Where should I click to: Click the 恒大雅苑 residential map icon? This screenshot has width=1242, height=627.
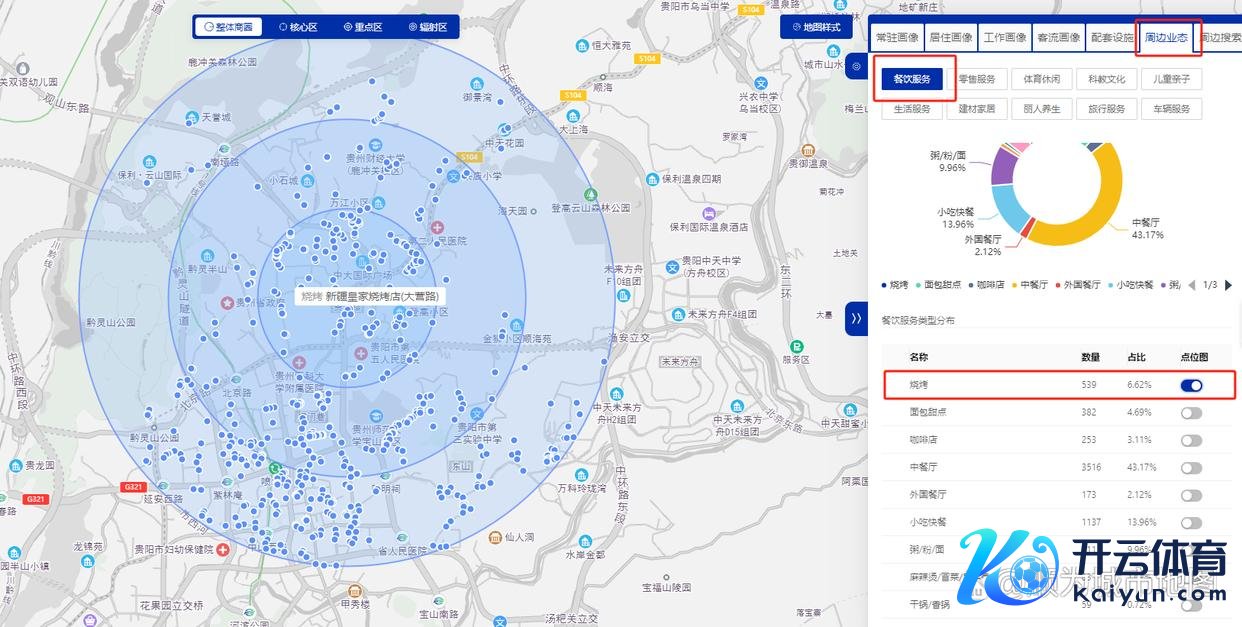582,45
